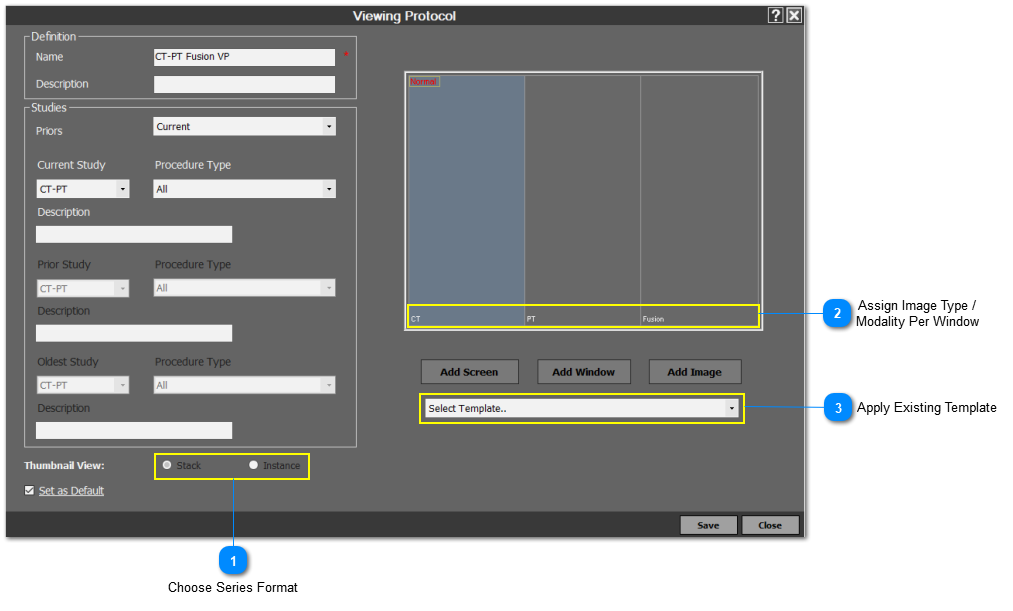Screen dimensions: 1013x611
Task: Save the viewing protocol
Action: tap(708, 525)
